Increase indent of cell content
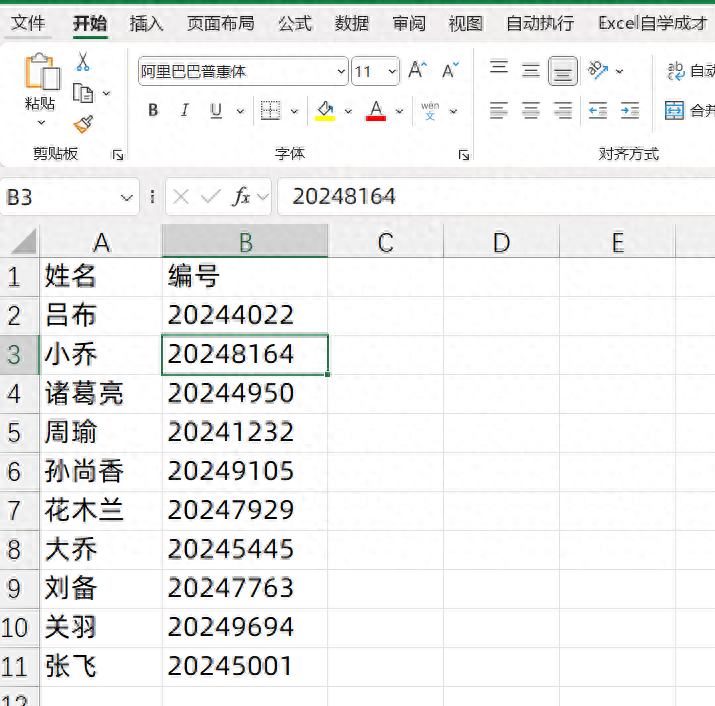715x706 pixels. [630, 110]
